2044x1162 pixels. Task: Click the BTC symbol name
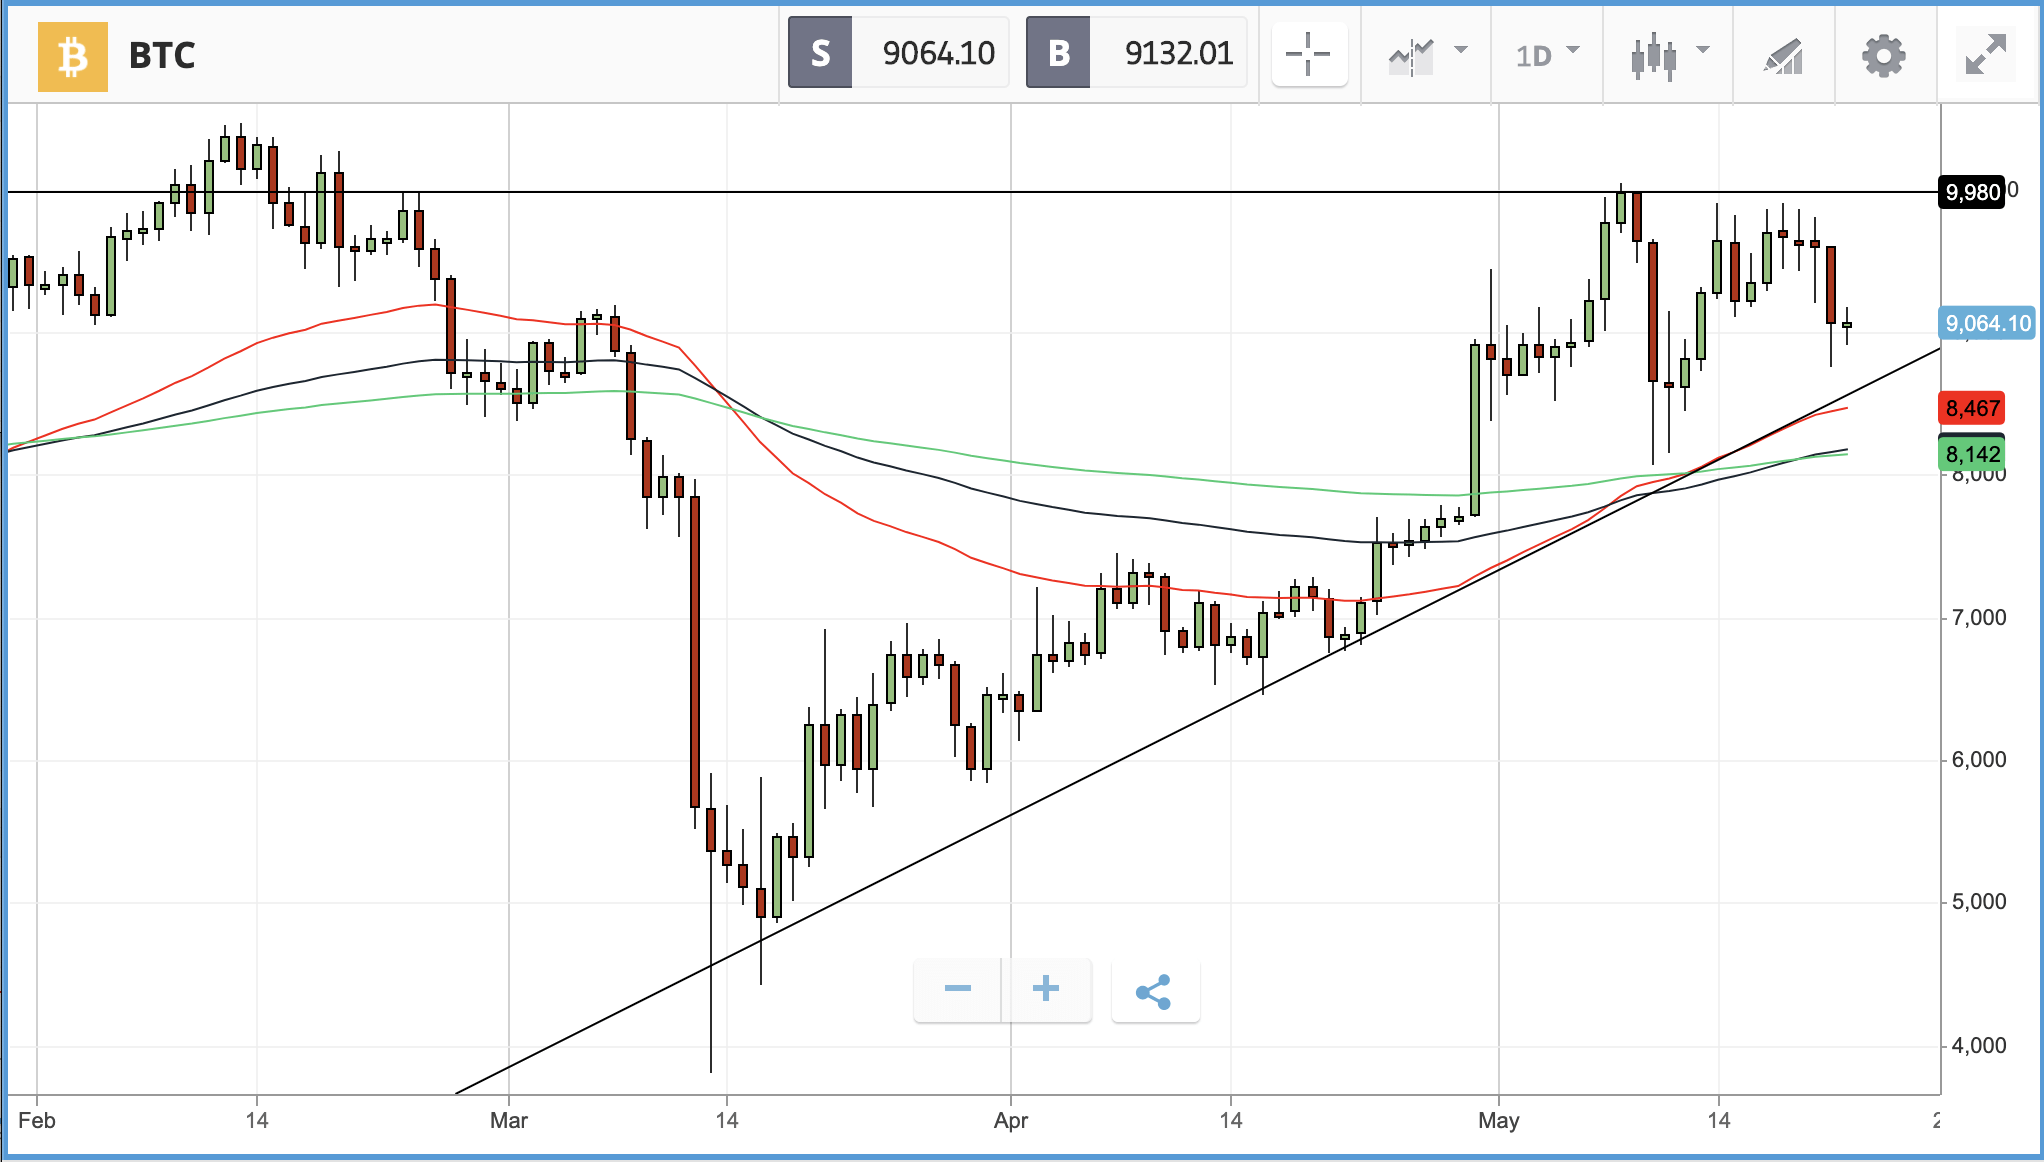click(162, 56)
